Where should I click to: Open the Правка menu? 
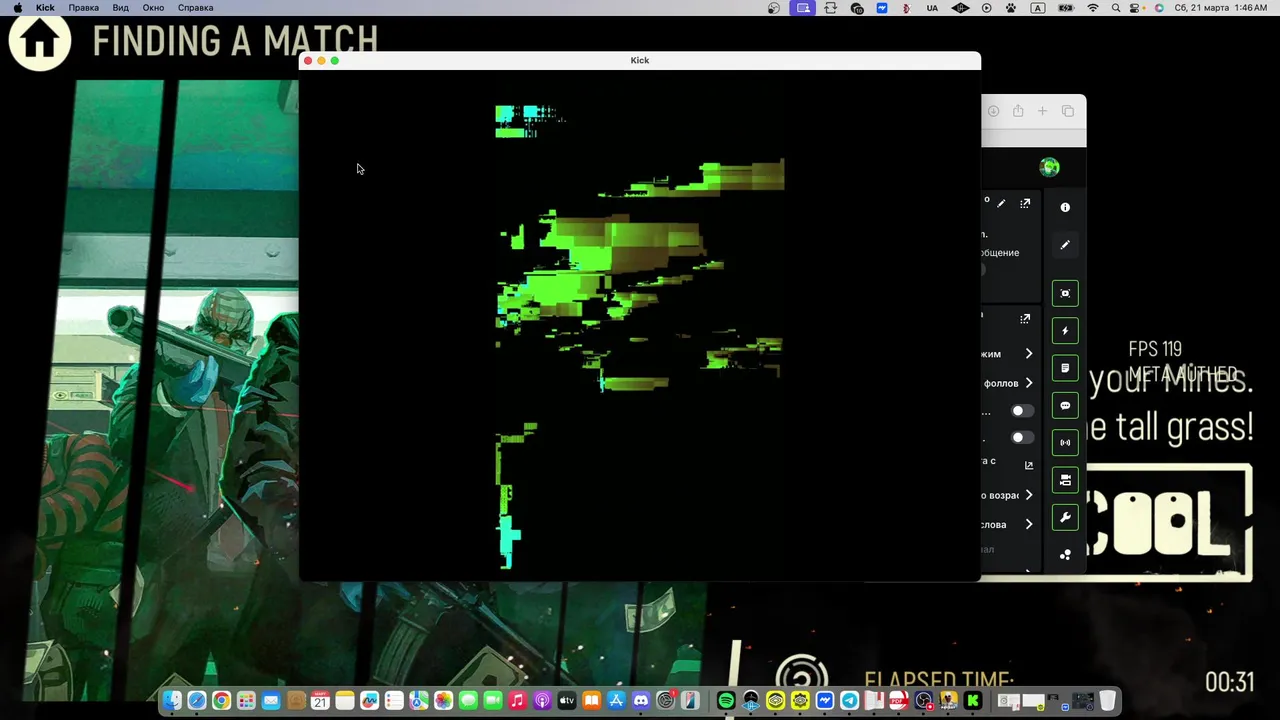pos(83,8)
